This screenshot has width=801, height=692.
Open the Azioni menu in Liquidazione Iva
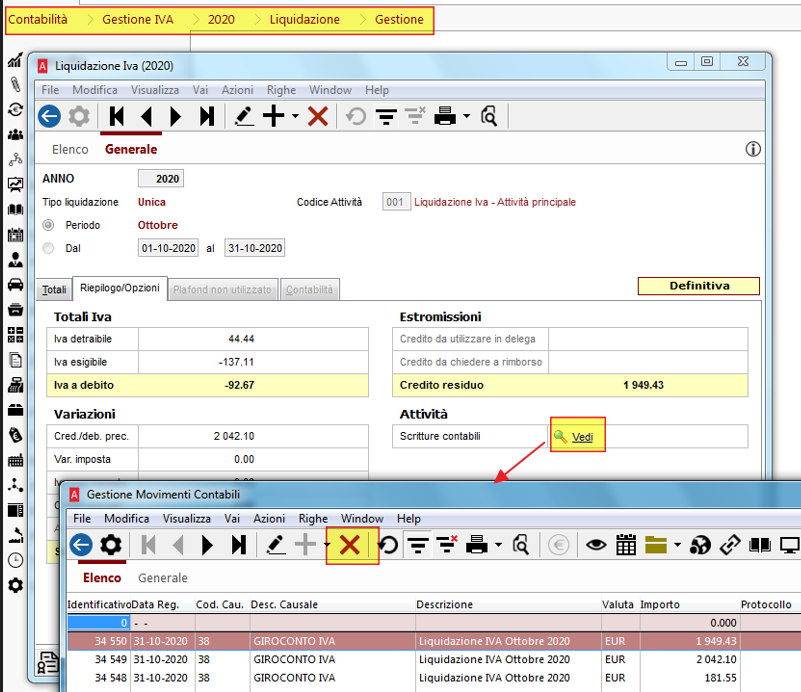[237, 90]
